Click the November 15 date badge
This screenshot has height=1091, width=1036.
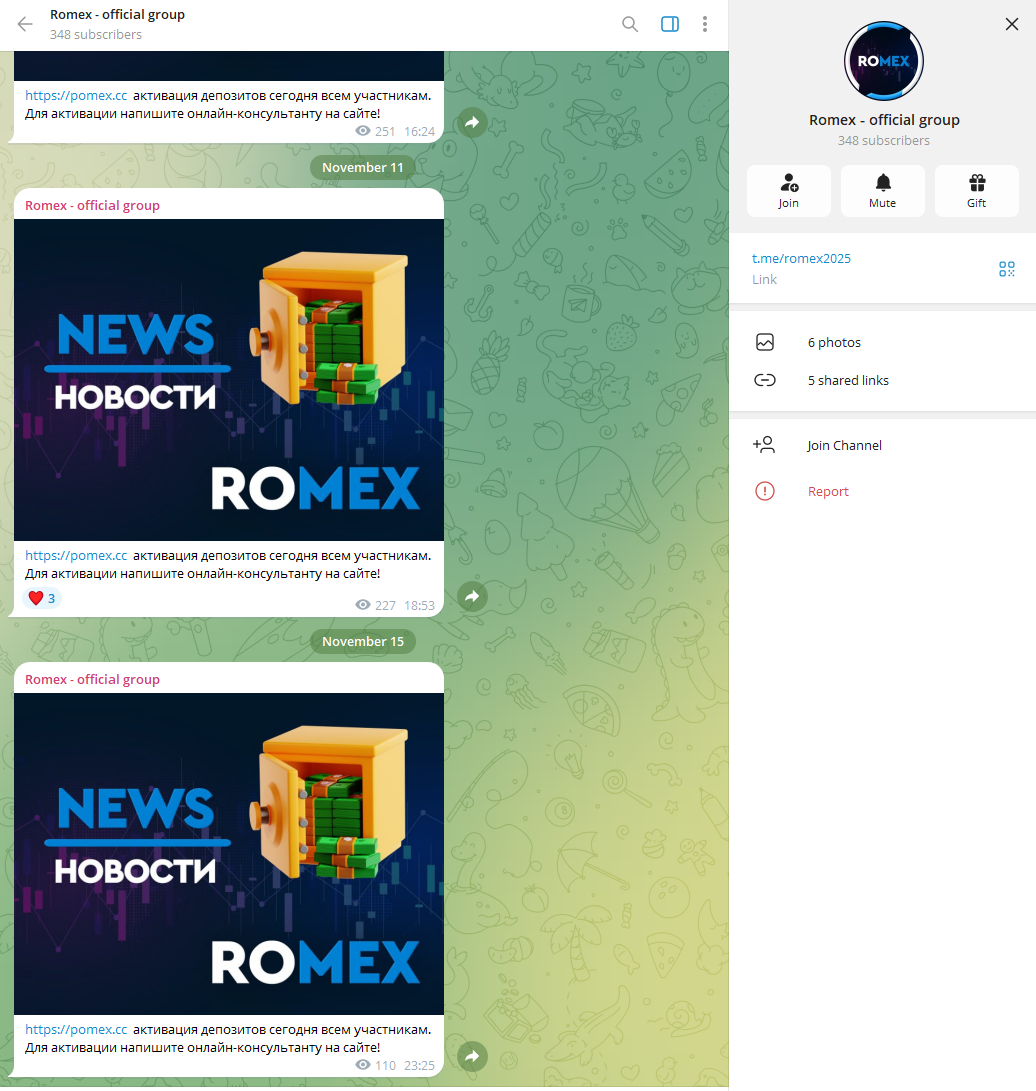point(362,641)
